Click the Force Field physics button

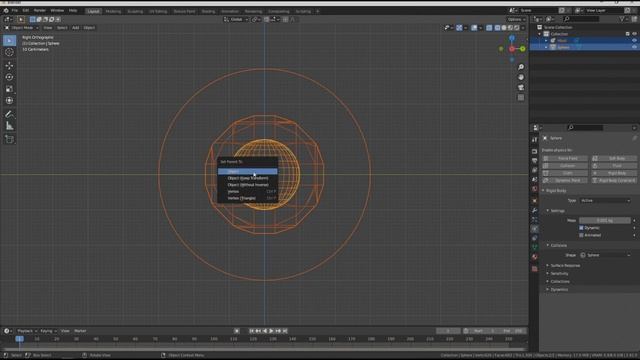coord(565,158)
